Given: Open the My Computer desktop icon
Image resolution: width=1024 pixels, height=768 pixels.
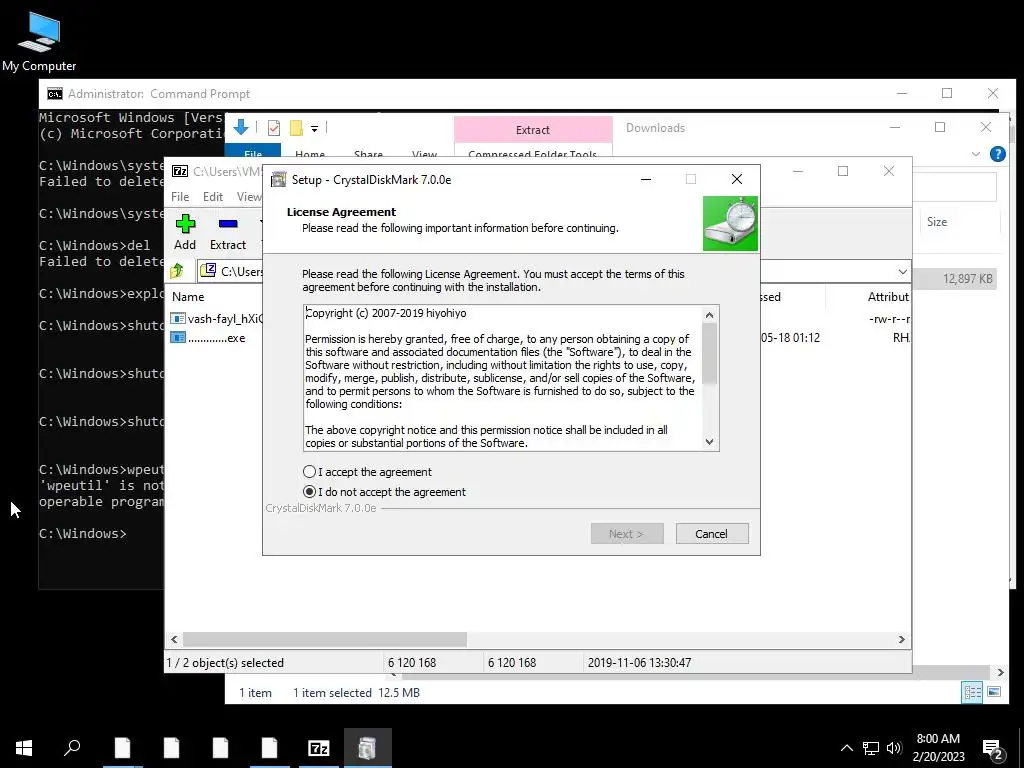Looking at the screenshot, I should 39,41.
